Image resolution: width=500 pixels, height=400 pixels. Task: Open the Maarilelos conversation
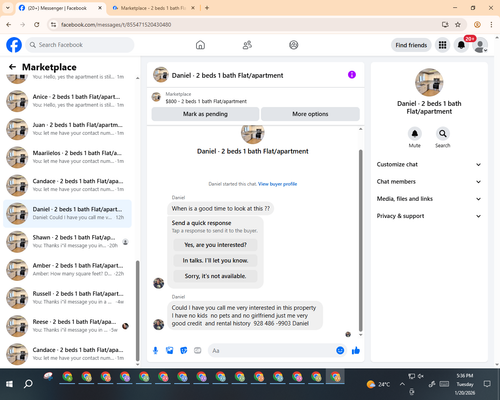[x=68, y=157]
